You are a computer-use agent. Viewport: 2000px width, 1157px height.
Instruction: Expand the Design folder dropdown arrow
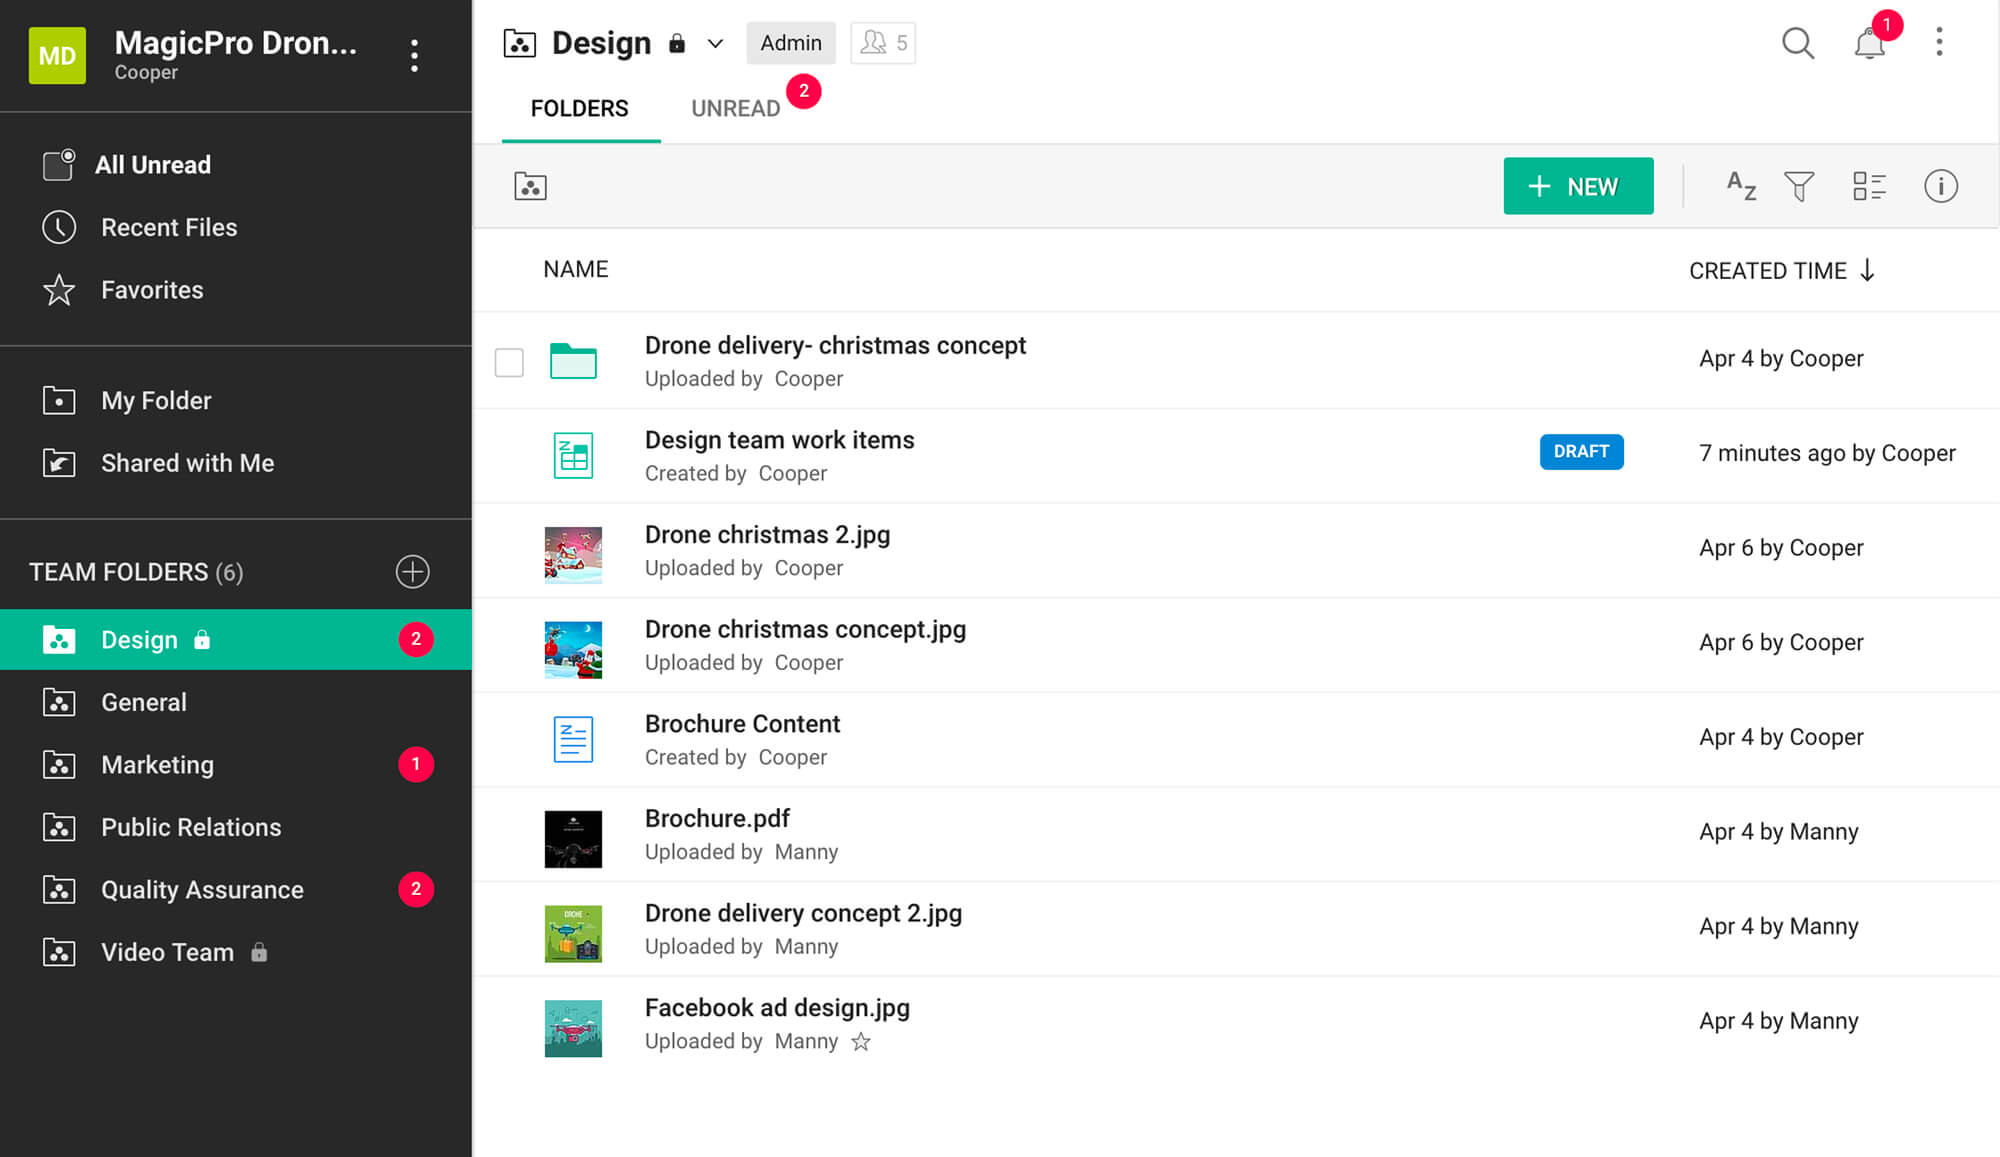tap(713, 43)
